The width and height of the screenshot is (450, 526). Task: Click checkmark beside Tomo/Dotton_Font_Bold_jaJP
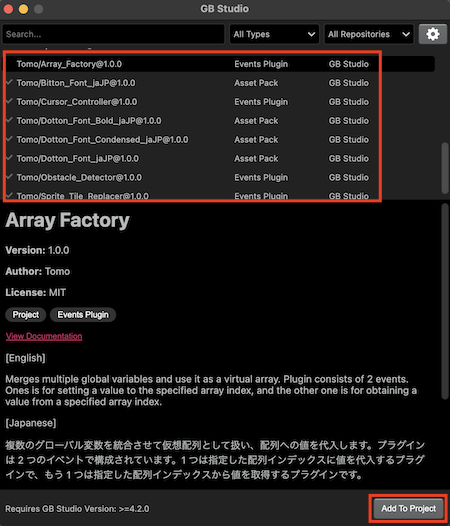click(x=9, y=120)
